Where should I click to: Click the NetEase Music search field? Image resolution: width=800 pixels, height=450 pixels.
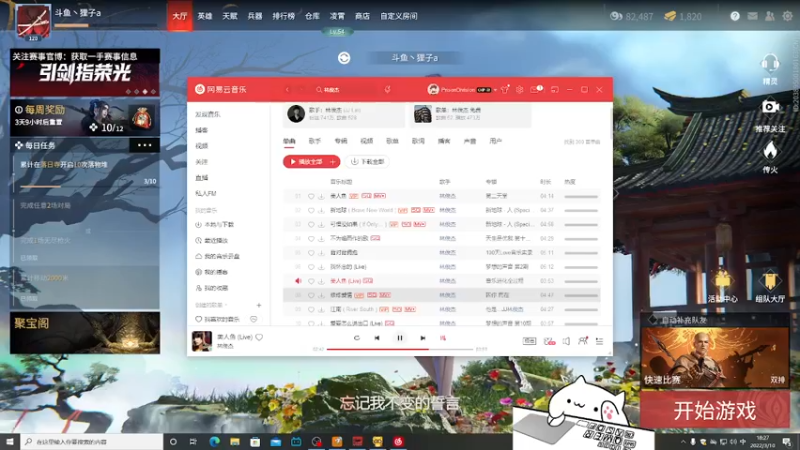[x=347, y=90]
